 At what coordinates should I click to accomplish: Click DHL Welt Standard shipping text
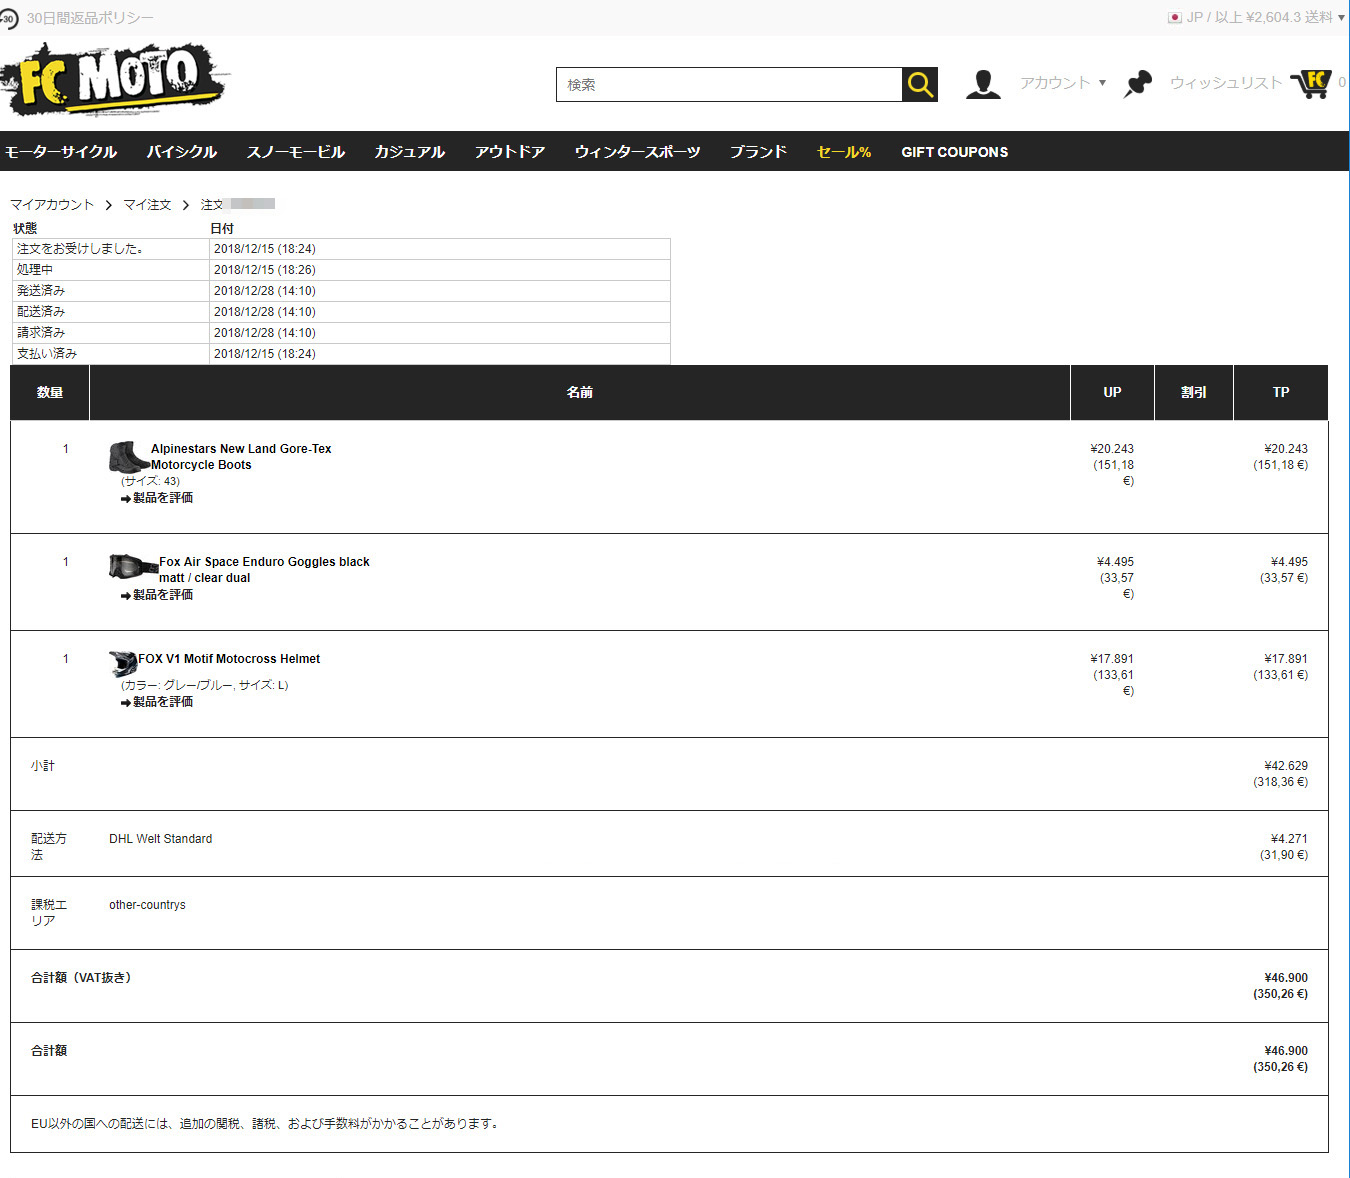(x=161, y=839)
